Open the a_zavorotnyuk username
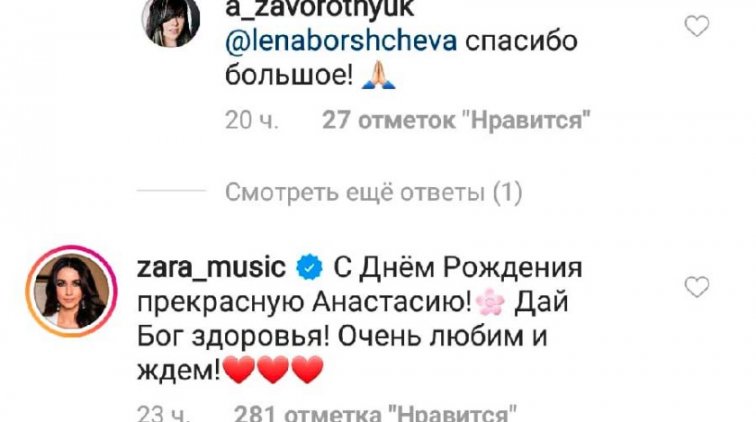The width and height of the screenshot is (756, 422). 320,8
